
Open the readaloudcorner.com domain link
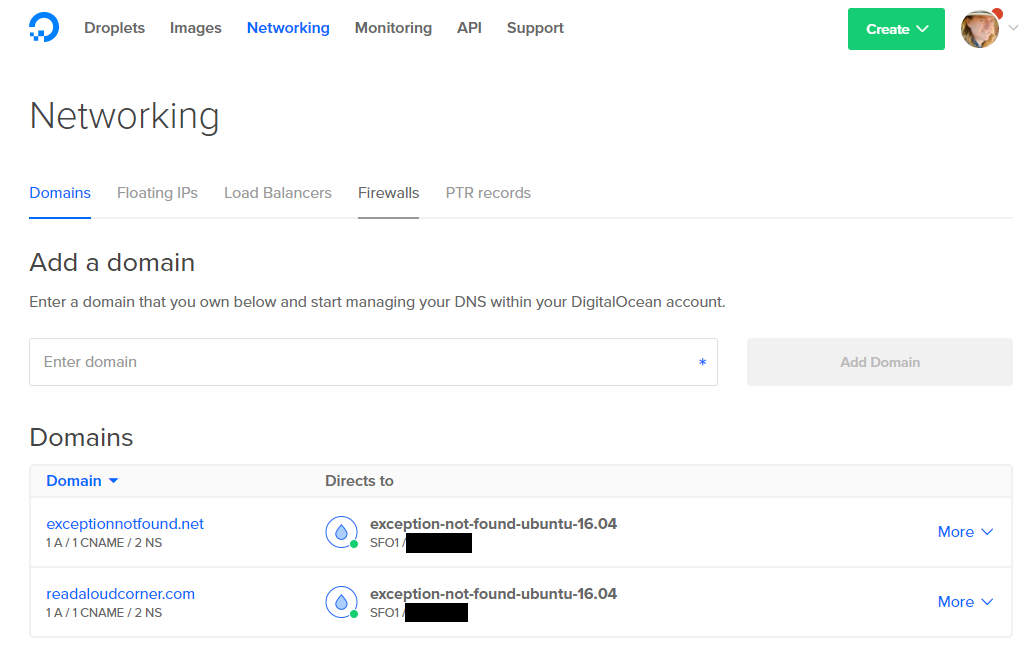point(120,594)
